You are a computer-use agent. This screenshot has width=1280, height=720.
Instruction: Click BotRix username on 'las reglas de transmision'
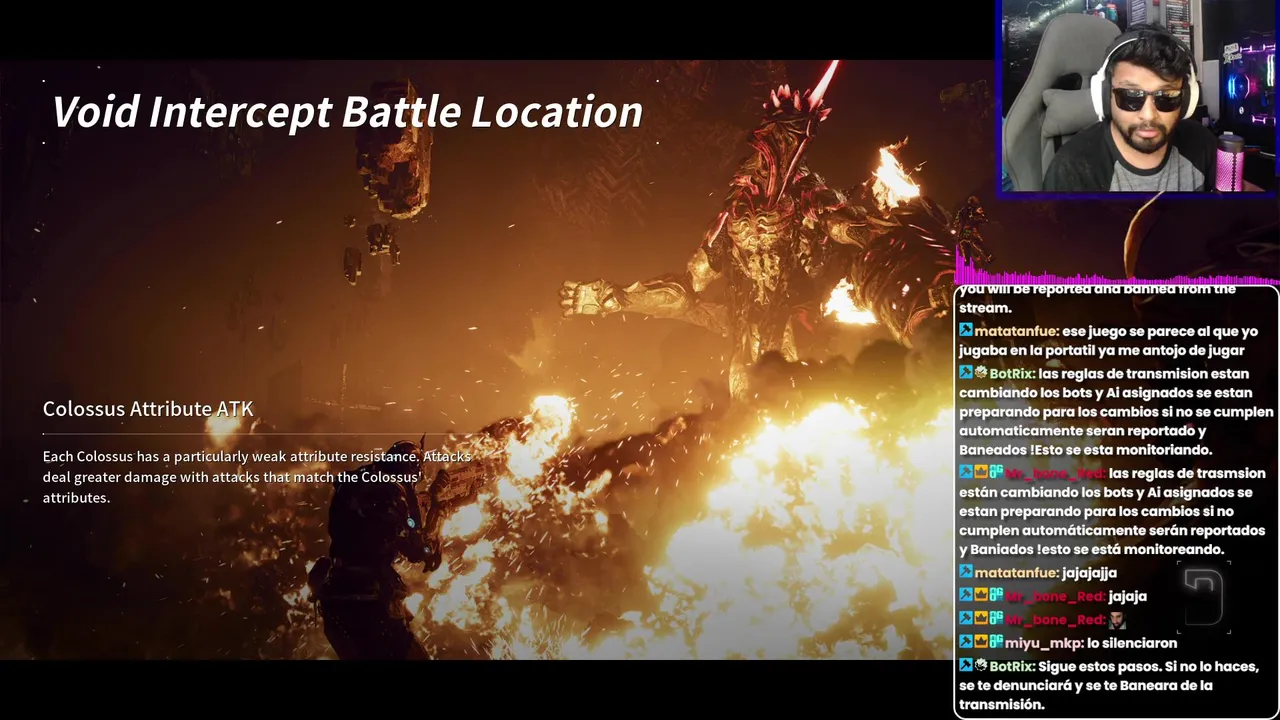point(1012,373)
